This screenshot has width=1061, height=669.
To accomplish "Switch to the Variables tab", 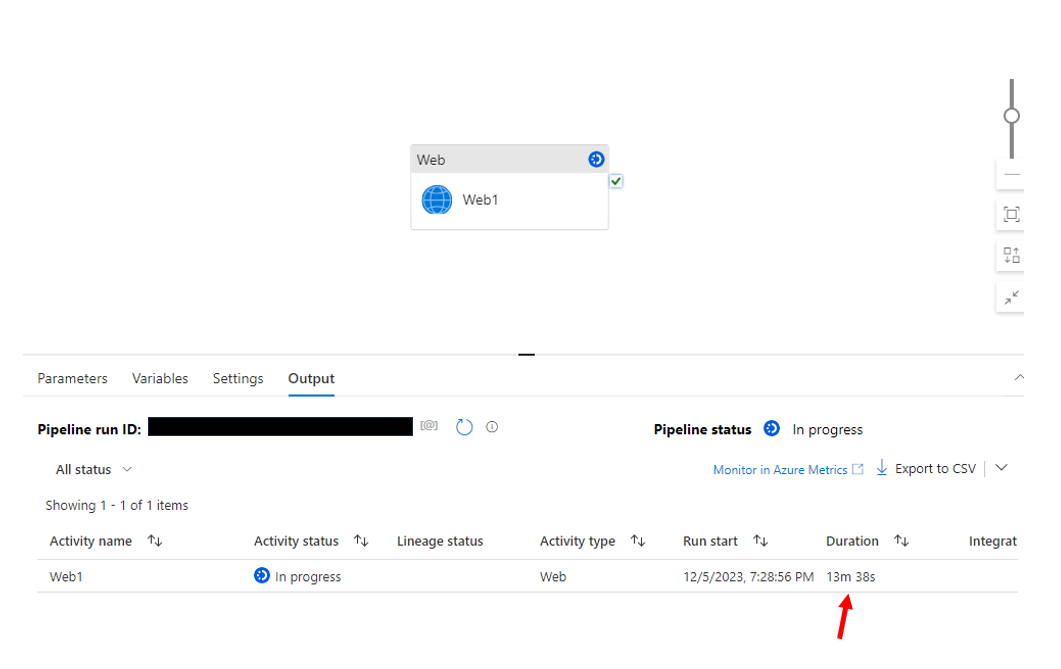I will (160, 378).
